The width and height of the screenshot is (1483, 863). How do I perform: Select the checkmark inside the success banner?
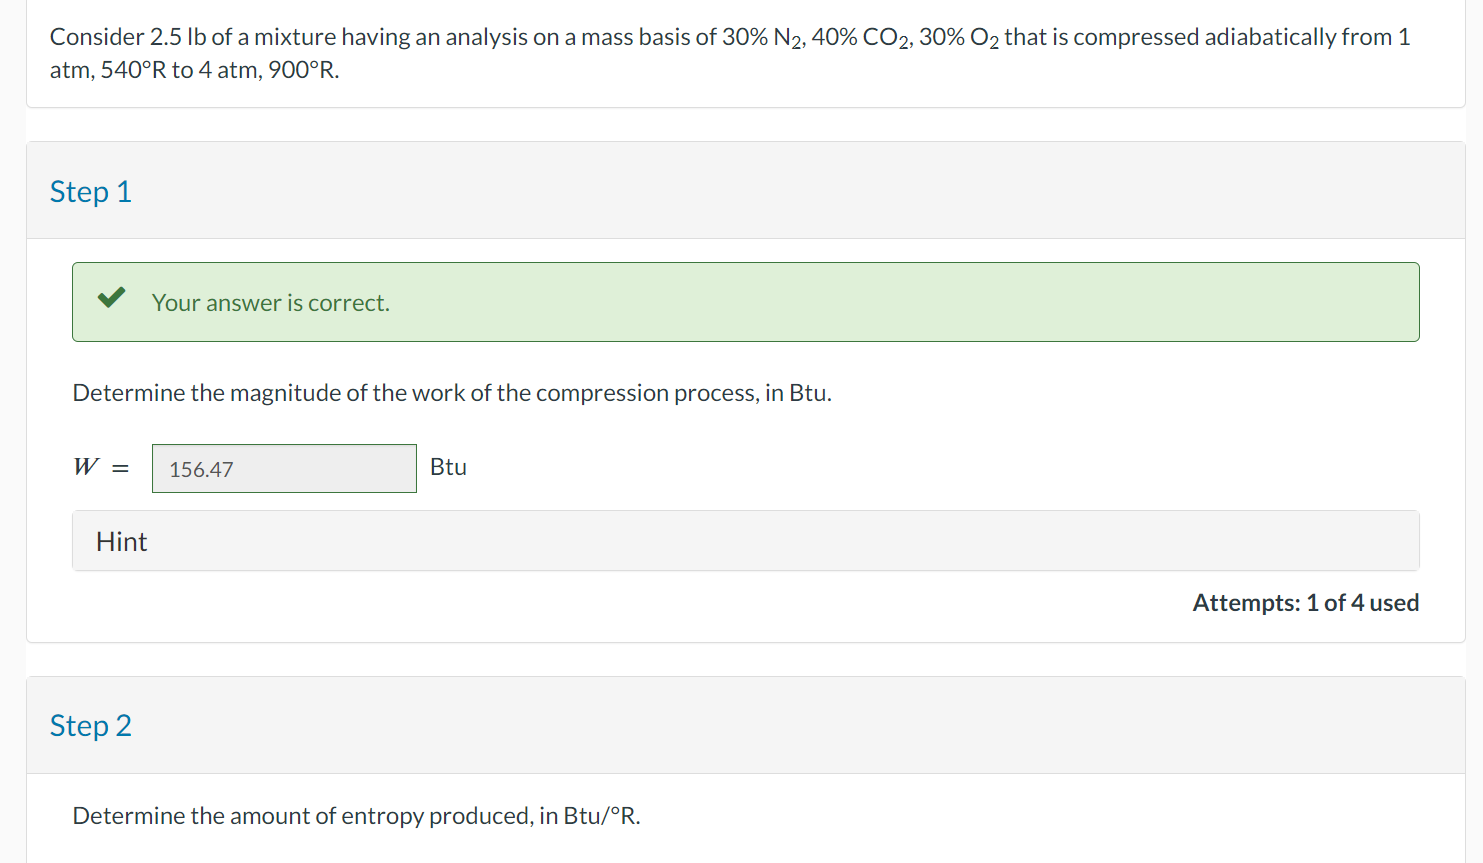click(111, 297)
